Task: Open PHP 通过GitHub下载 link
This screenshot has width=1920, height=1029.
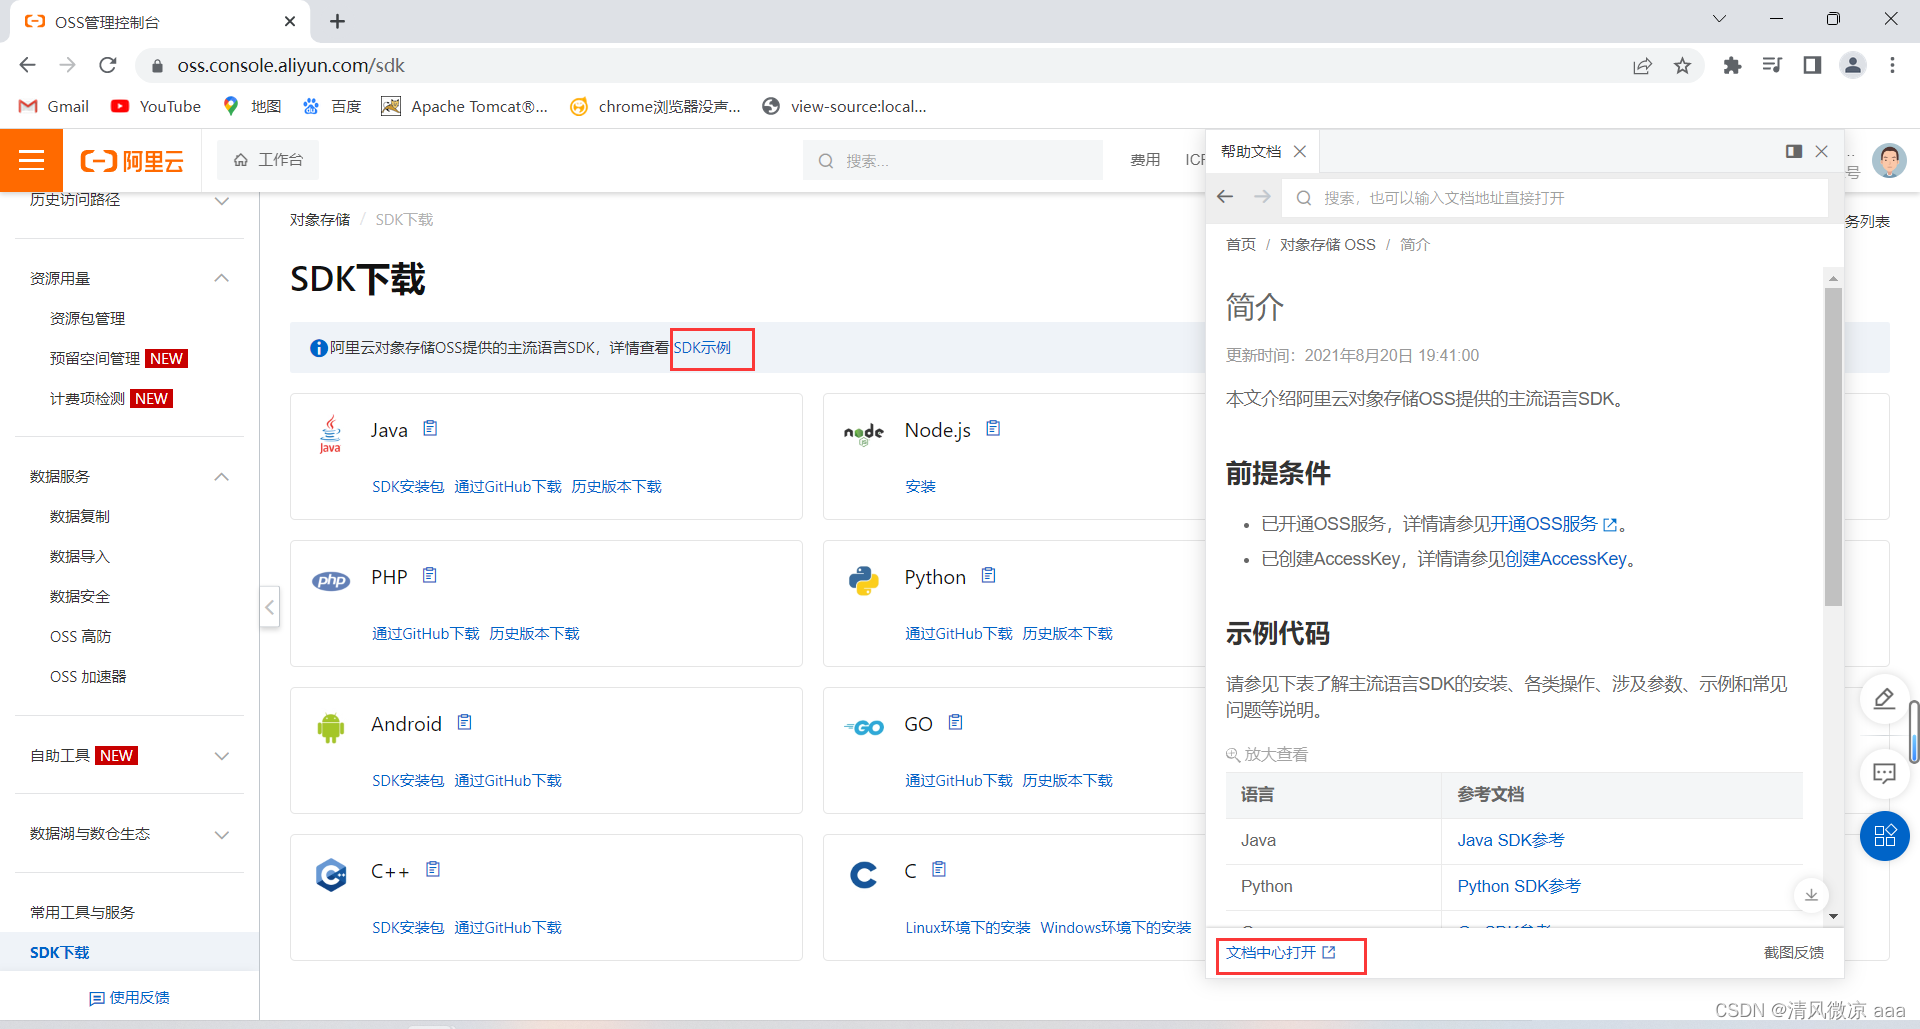Action: [426, 634]
